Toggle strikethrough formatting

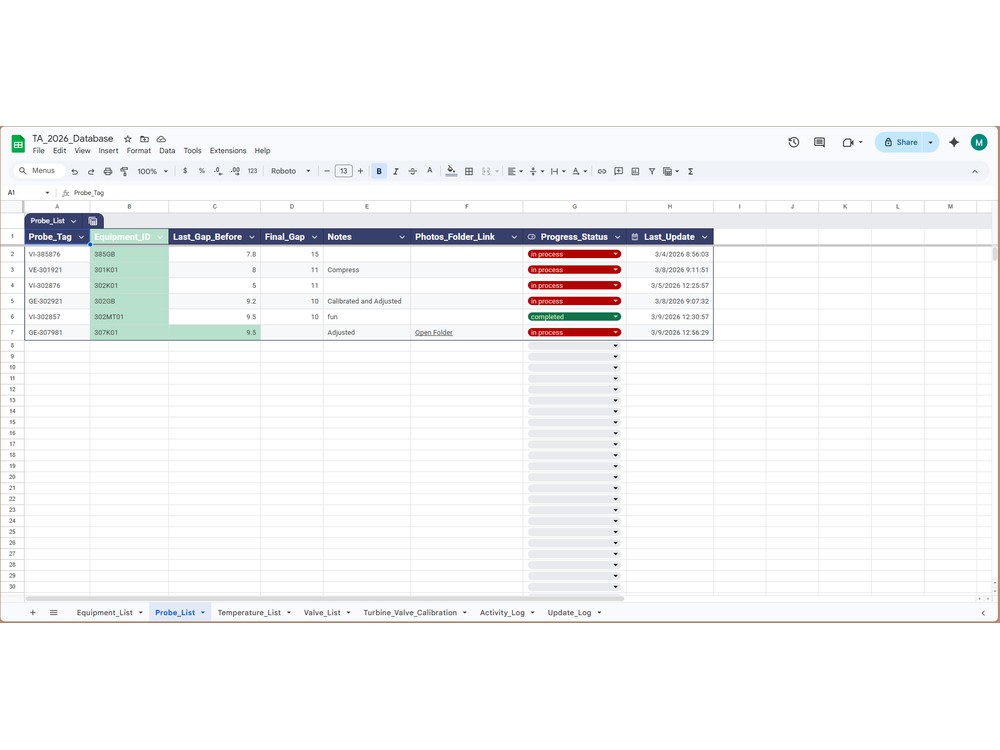point(413,171)
